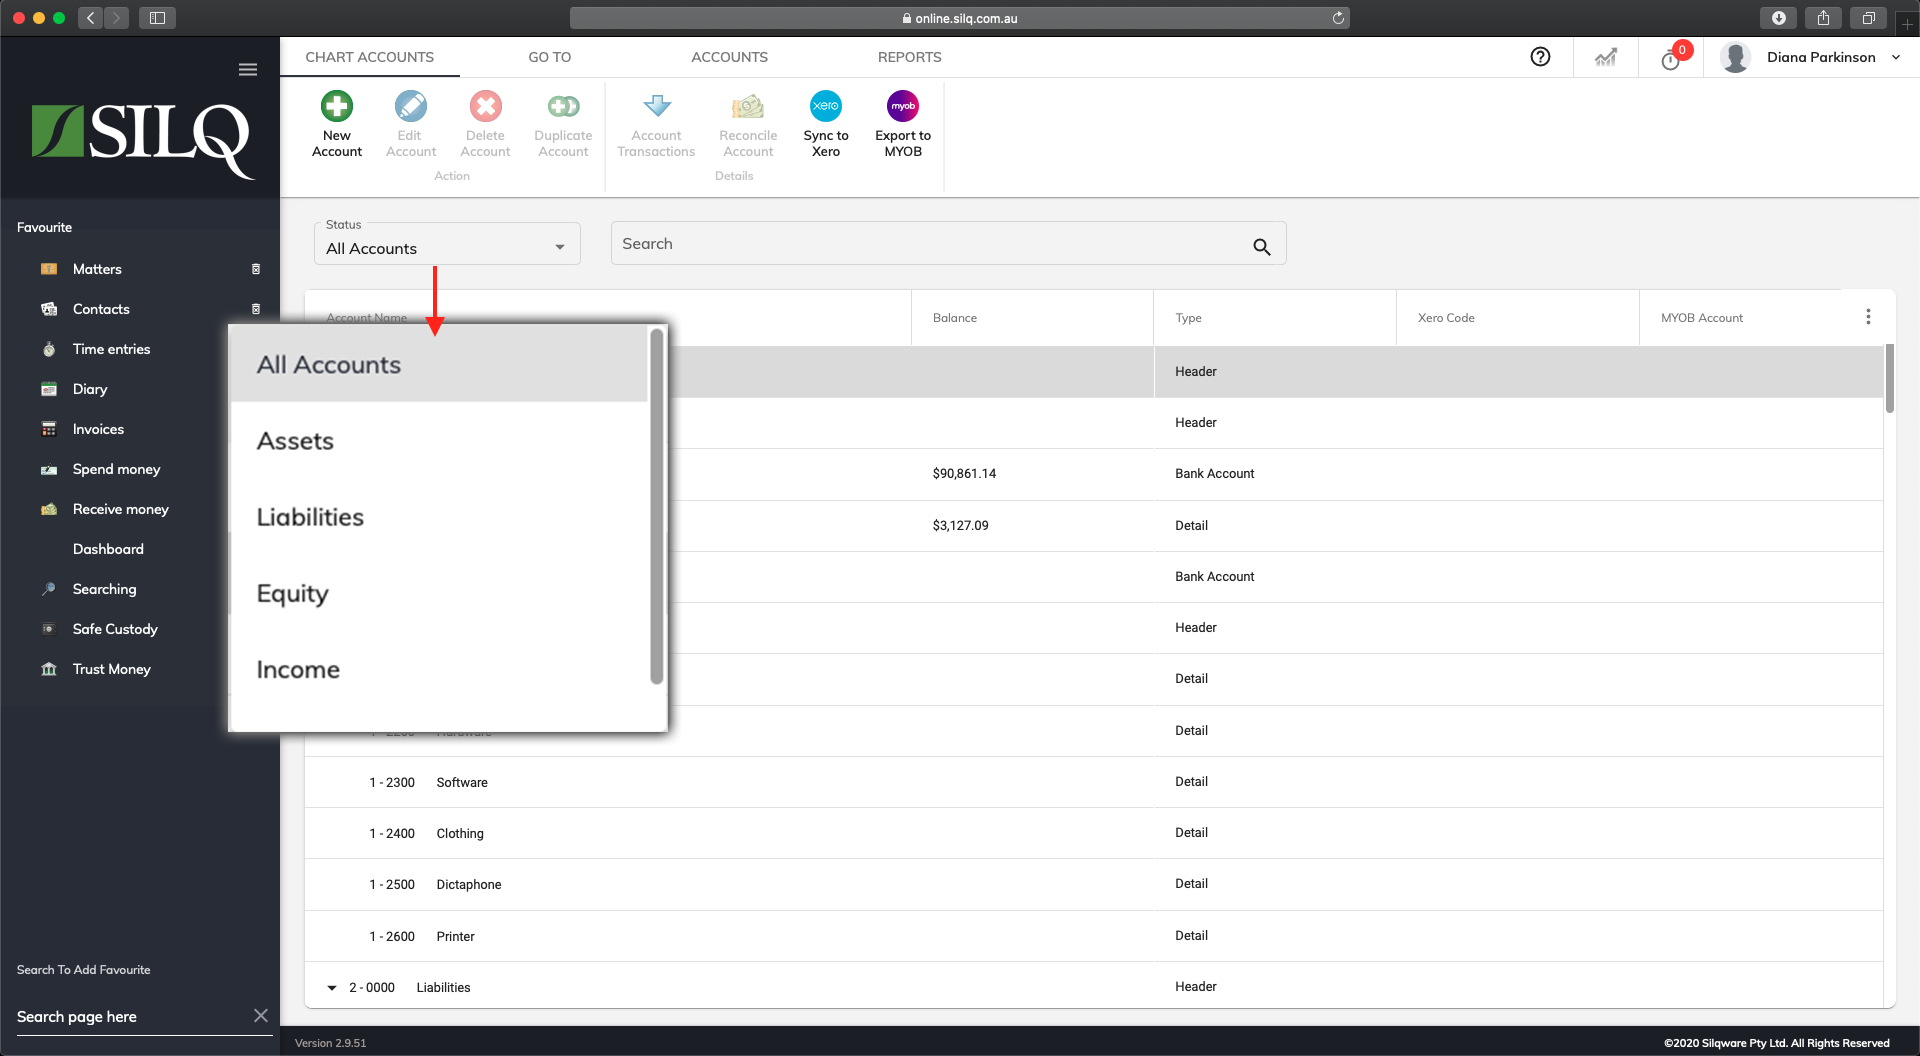This screenshot has width=1920, height=1056.
Task: Click the Matters sidebar icon
Action: 49,269
